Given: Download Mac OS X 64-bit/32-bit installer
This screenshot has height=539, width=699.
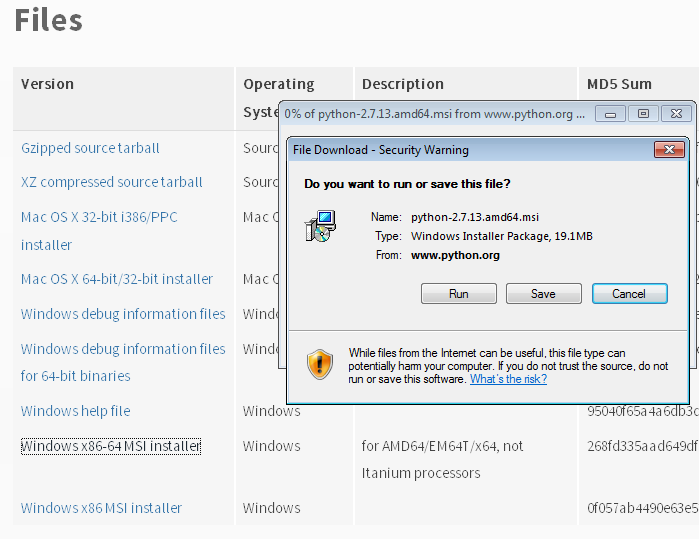Looking at the screenshot, I should coord(117,279).
